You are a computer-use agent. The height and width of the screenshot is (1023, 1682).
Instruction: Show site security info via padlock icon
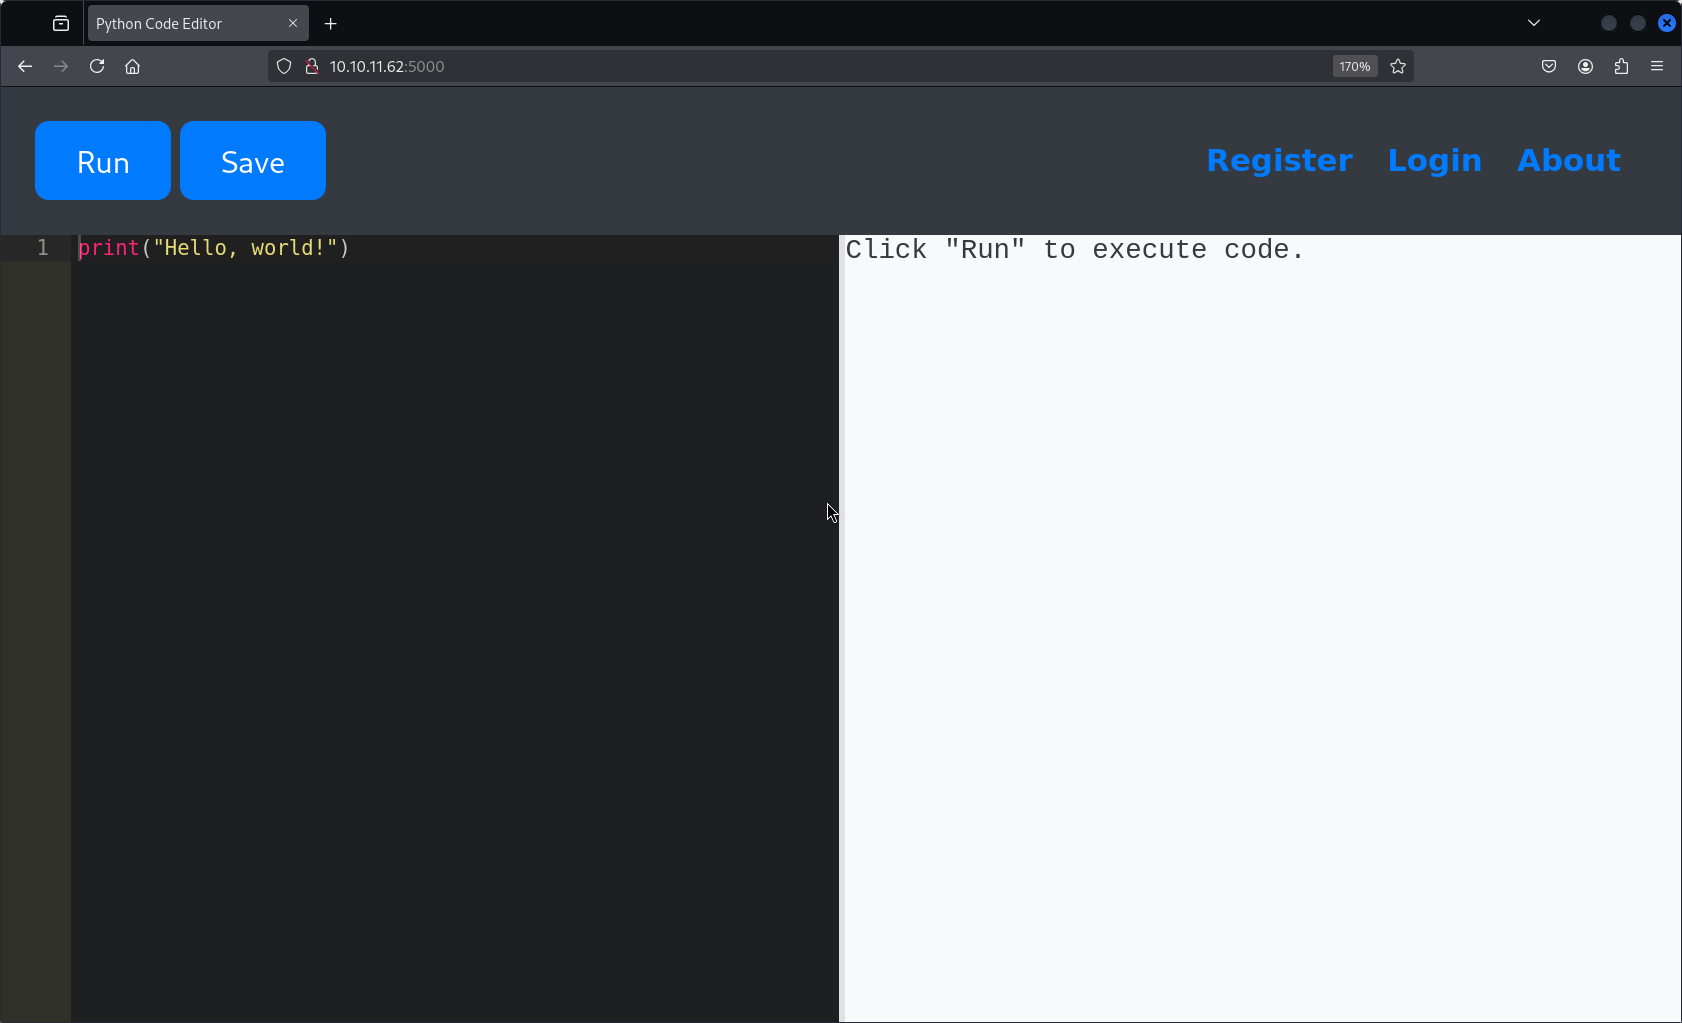[312, 66]
